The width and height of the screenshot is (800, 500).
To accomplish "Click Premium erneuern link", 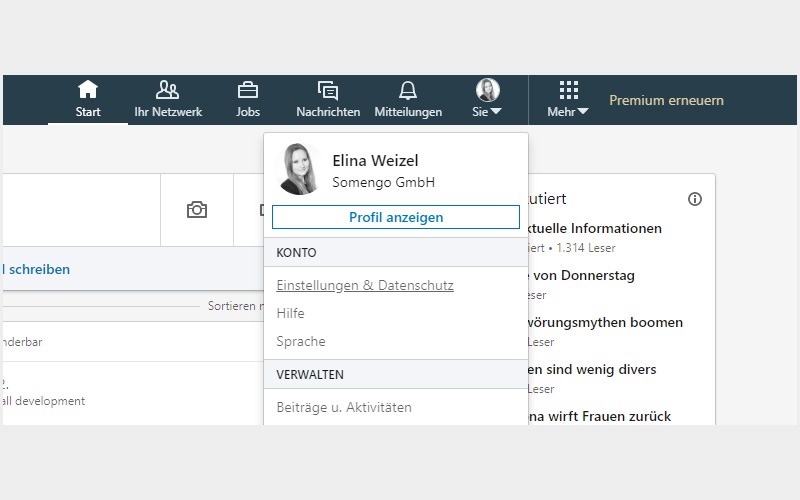I will pyautogui.click(x=666, y=100).
